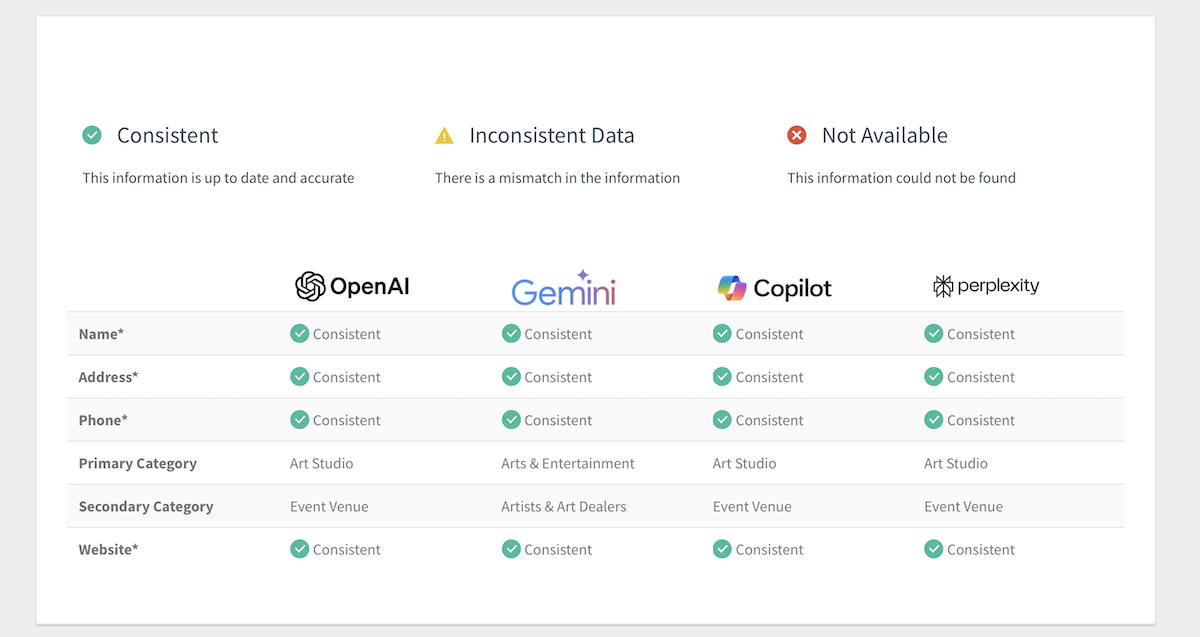Click the Name row check icon under Copilot
Screen dimensions: 1200x637
722,333
